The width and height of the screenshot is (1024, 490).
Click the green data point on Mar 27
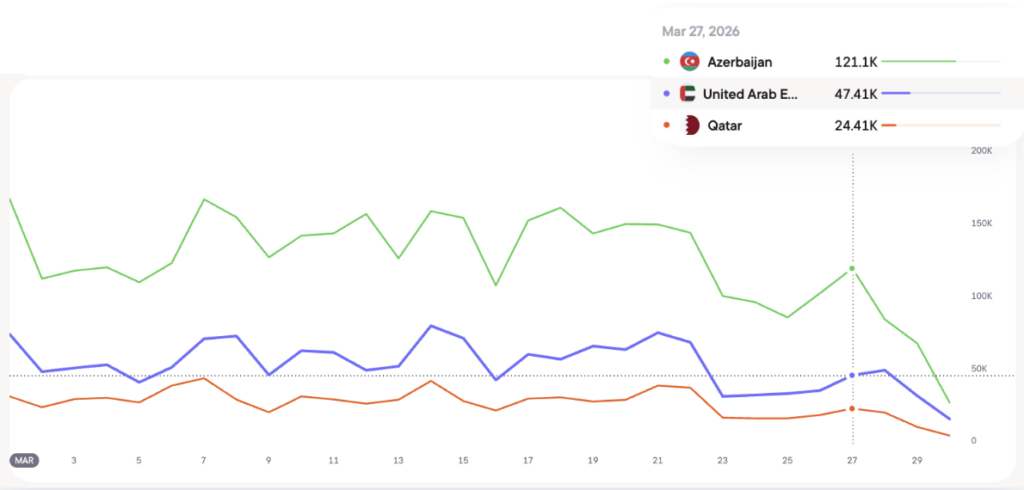(852, 269)
